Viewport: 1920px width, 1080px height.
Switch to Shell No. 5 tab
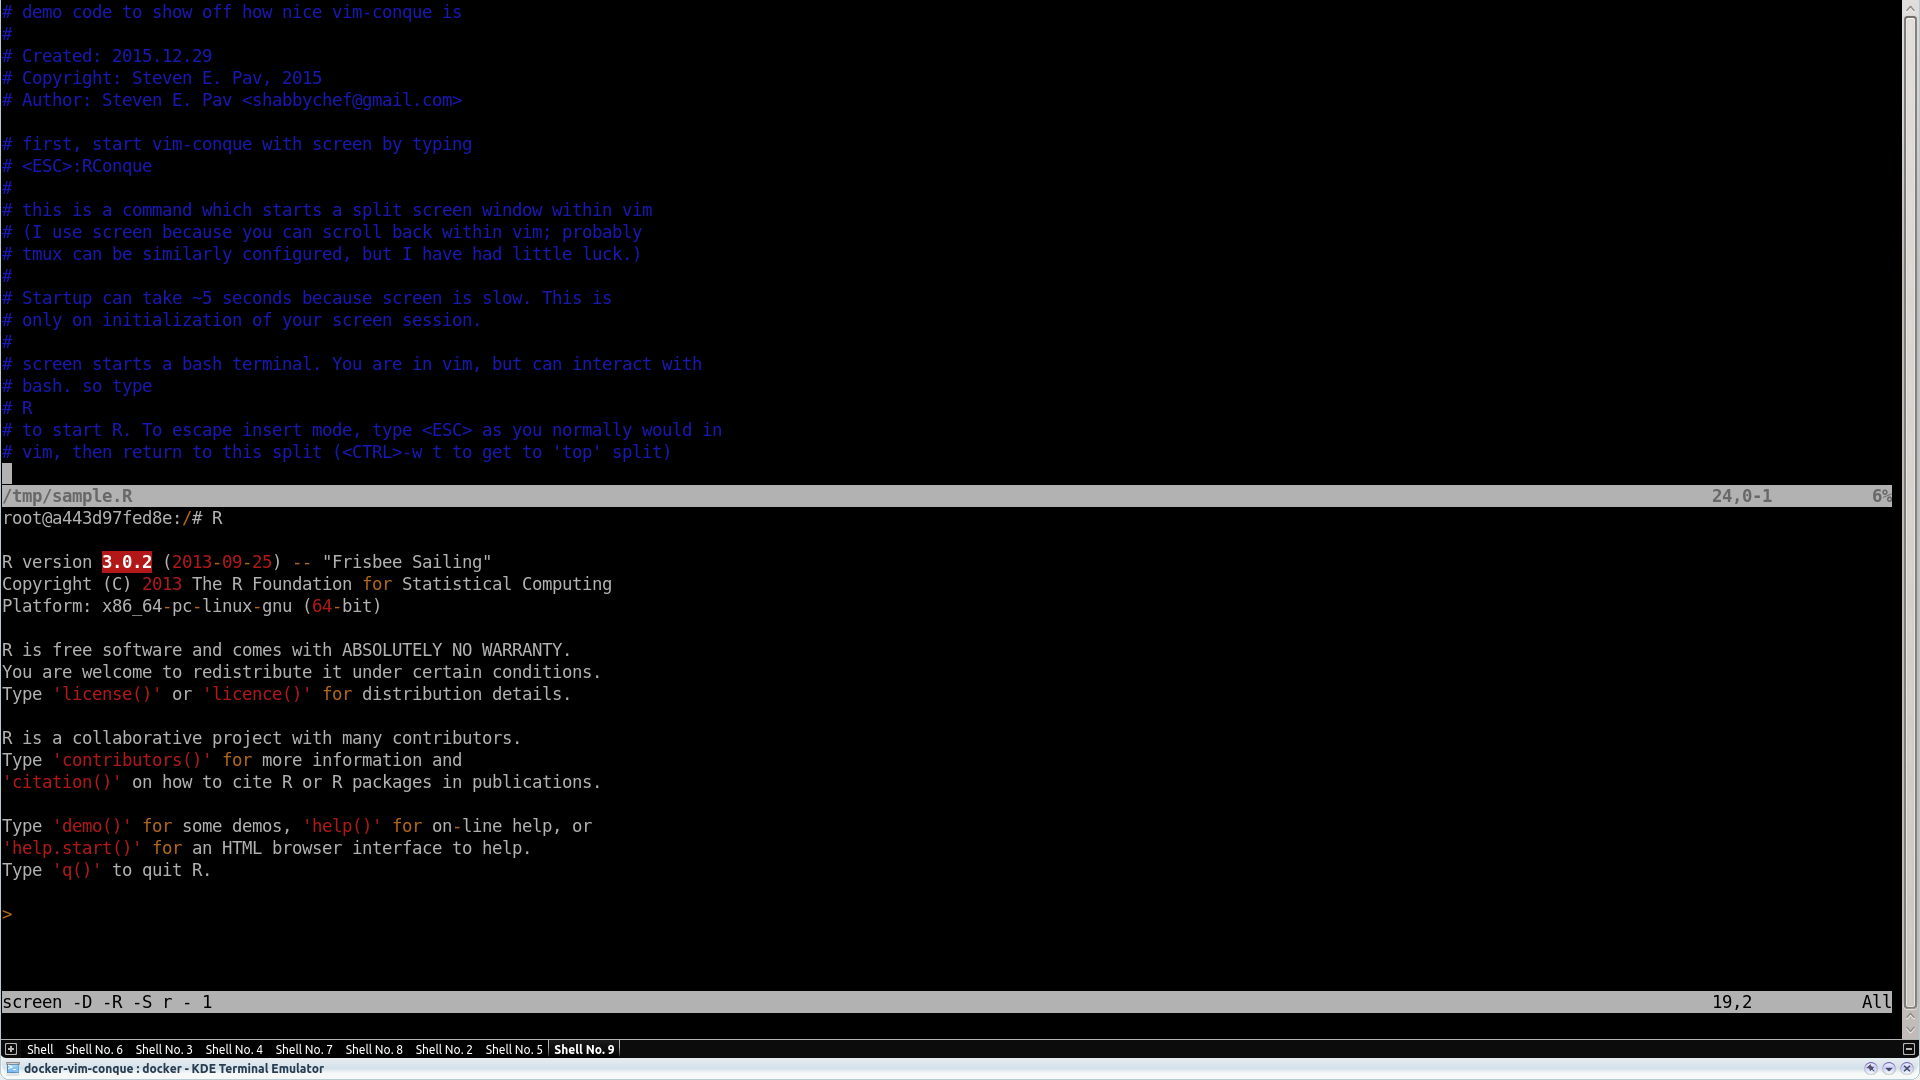(514, 1049)
